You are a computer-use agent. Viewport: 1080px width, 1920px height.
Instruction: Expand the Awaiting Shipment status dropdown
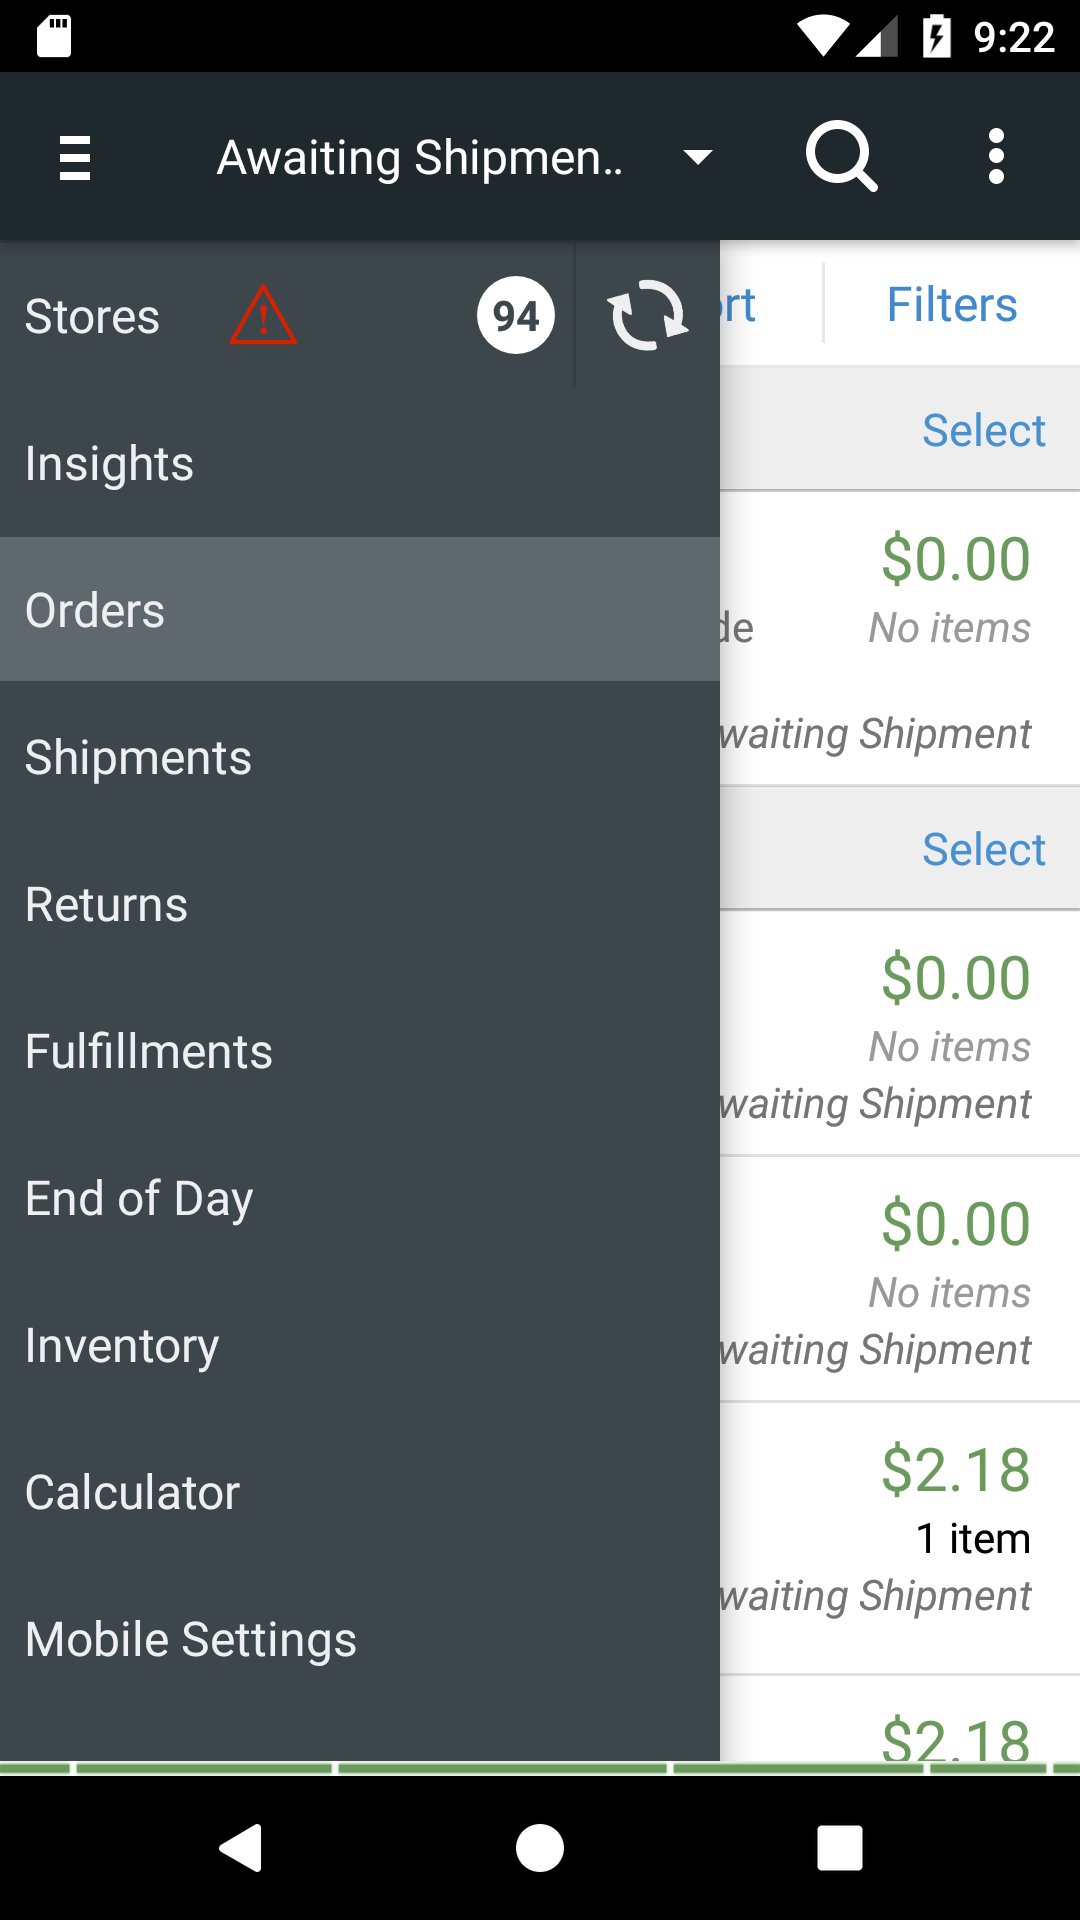click(x=697, y=157)
